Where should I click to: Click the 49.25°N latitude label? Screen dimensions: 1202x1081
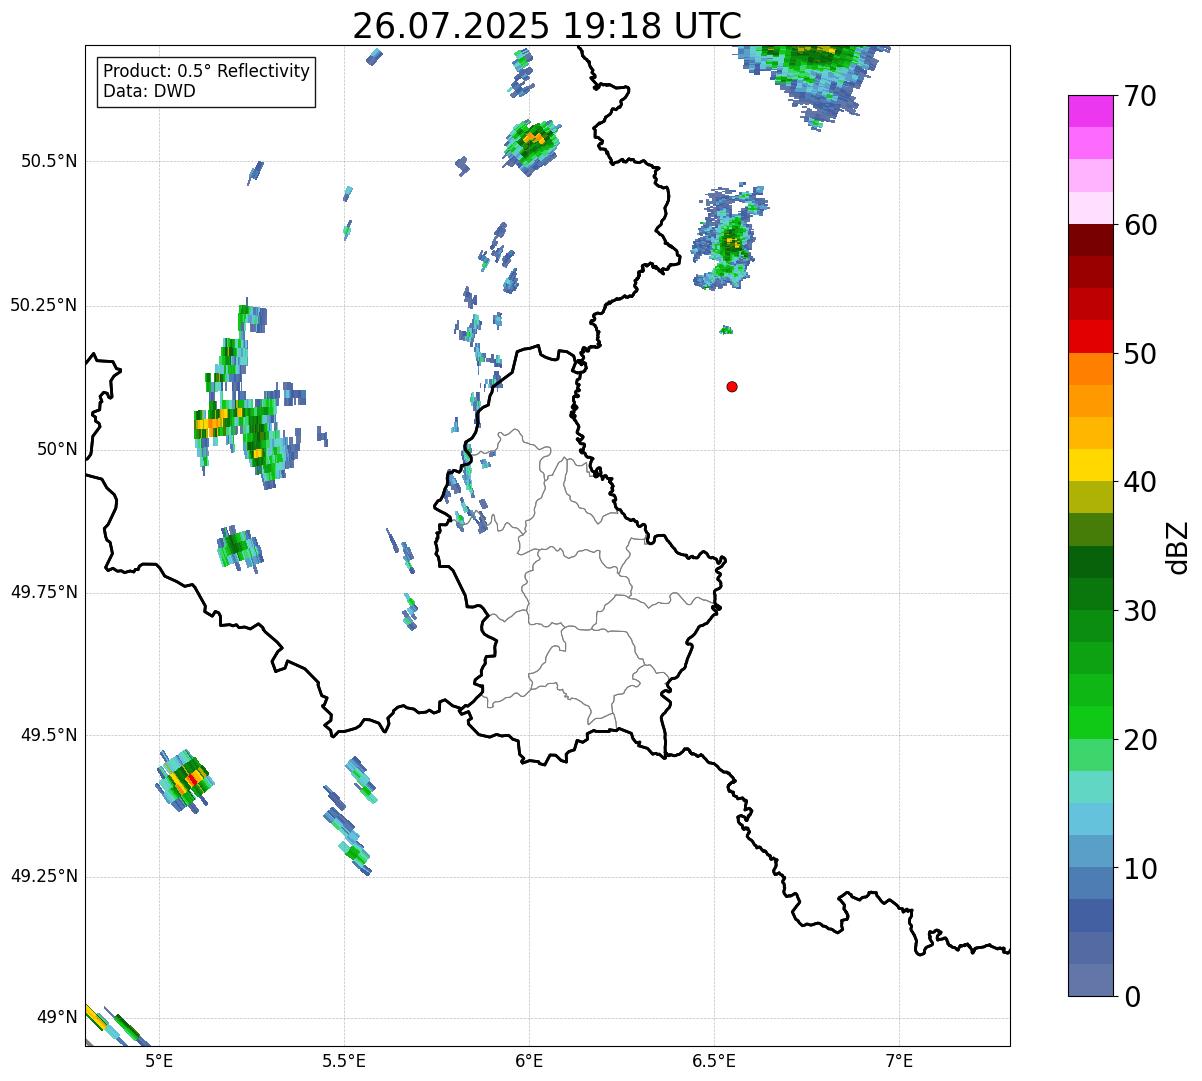click(x=44, y=877)
